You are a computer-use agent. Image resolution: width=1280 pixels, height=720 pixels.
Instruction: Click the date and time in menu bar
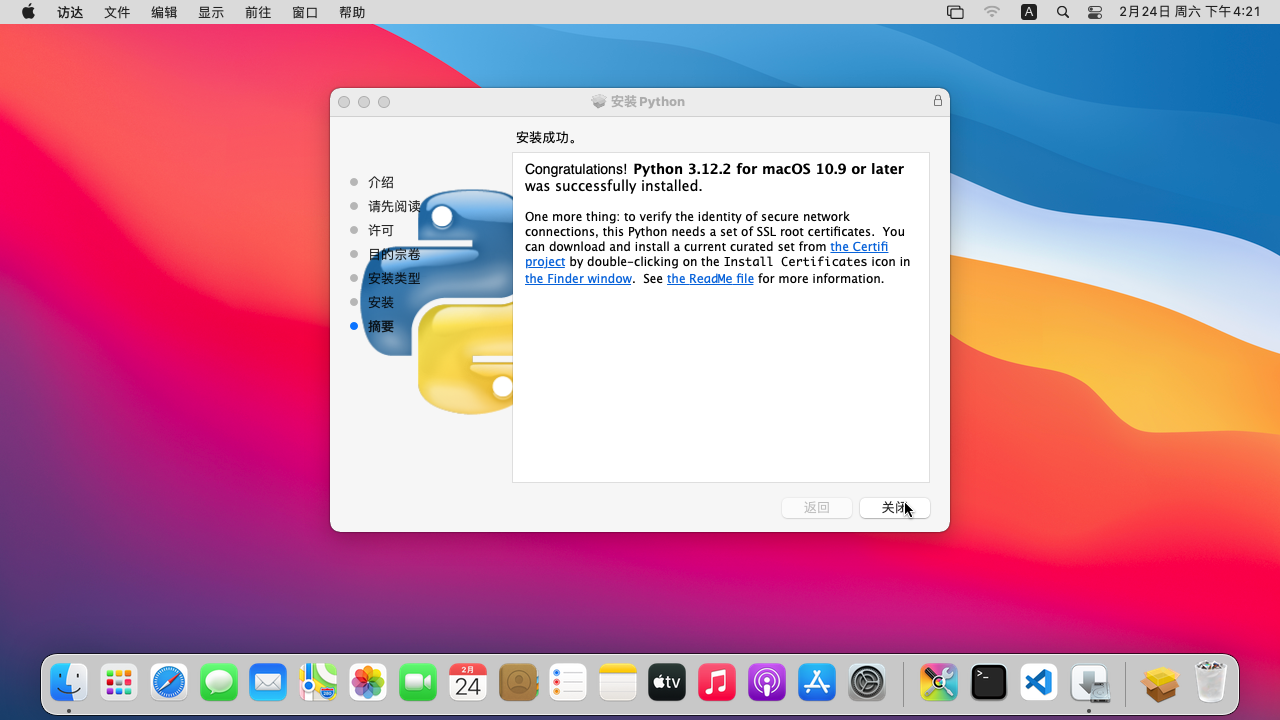1190,12
